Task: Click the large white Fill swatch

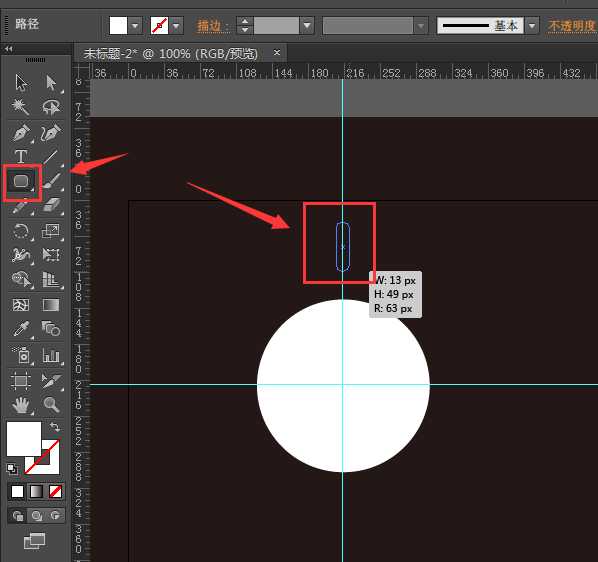Action: pyautogui.click(x=24, y=438)
